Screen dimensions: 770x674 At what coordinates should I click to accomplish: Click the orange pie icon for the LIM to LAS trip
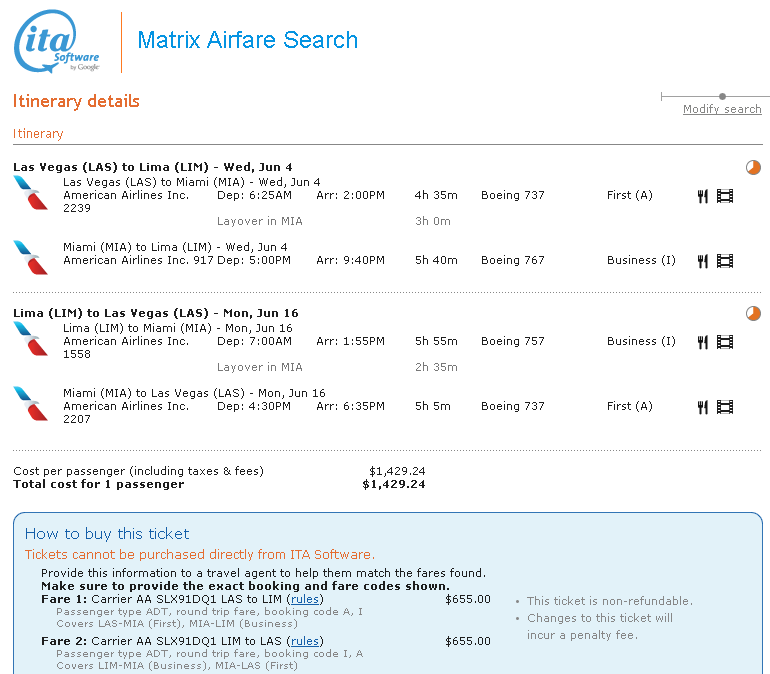[x=753, y=313]
